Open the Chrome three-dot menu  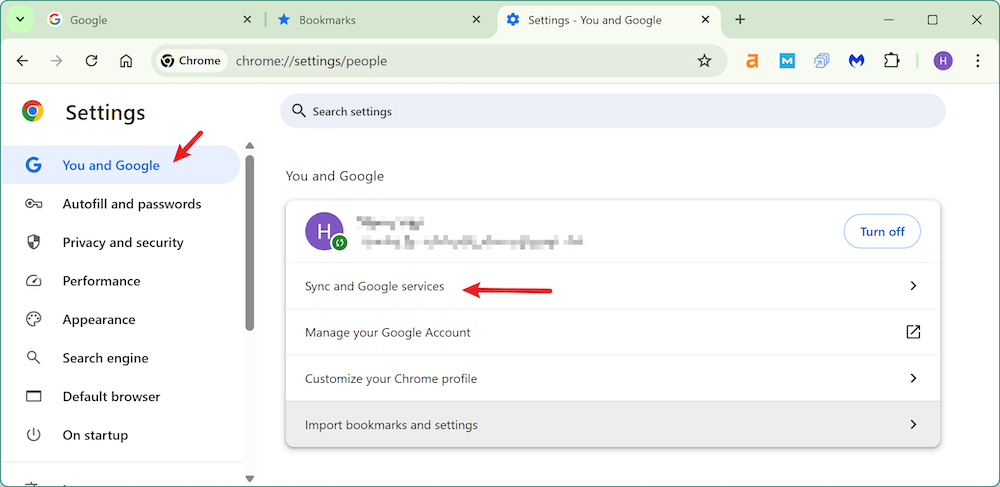coord(978,61)
